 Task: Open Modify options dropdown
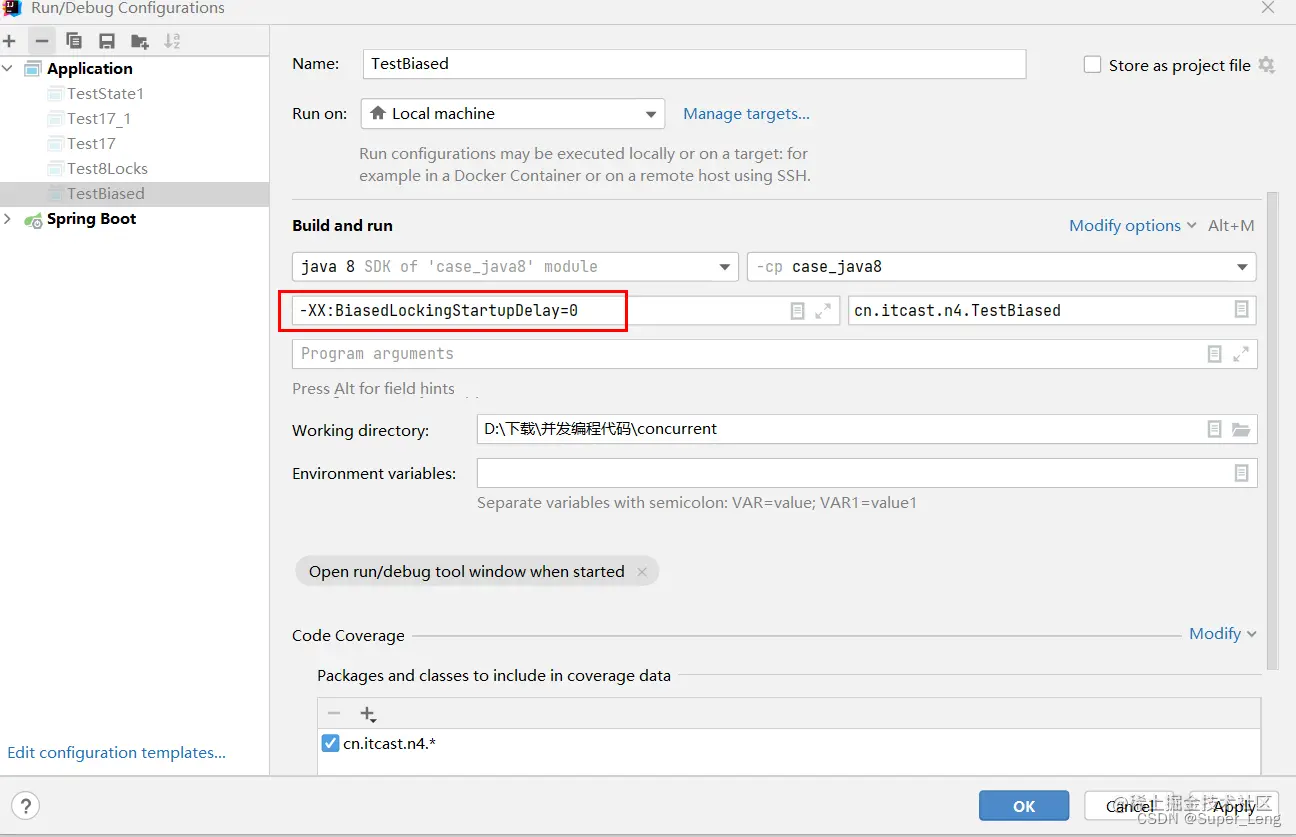tap(1133, 226)
